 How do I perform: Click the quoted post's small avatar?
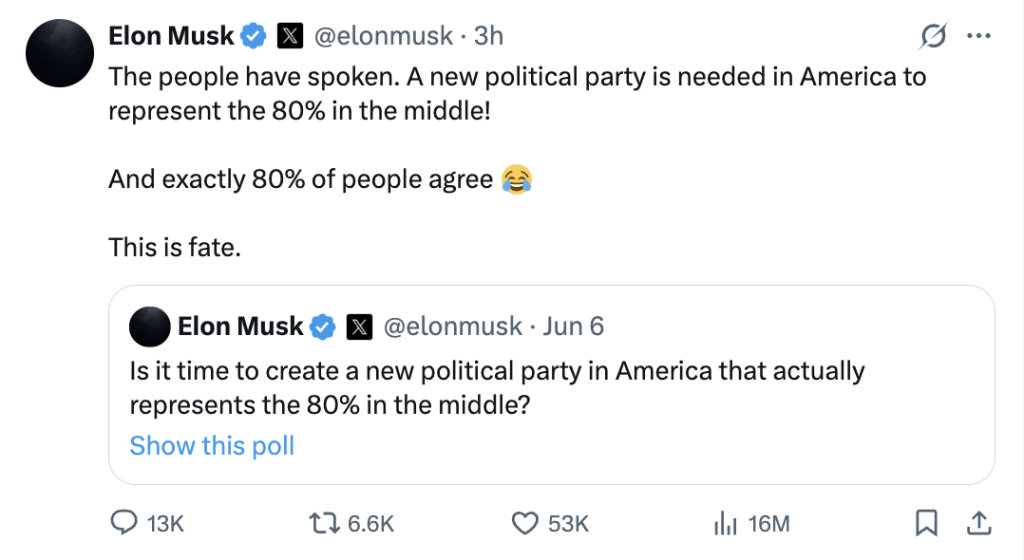click(x=149, y=326)
